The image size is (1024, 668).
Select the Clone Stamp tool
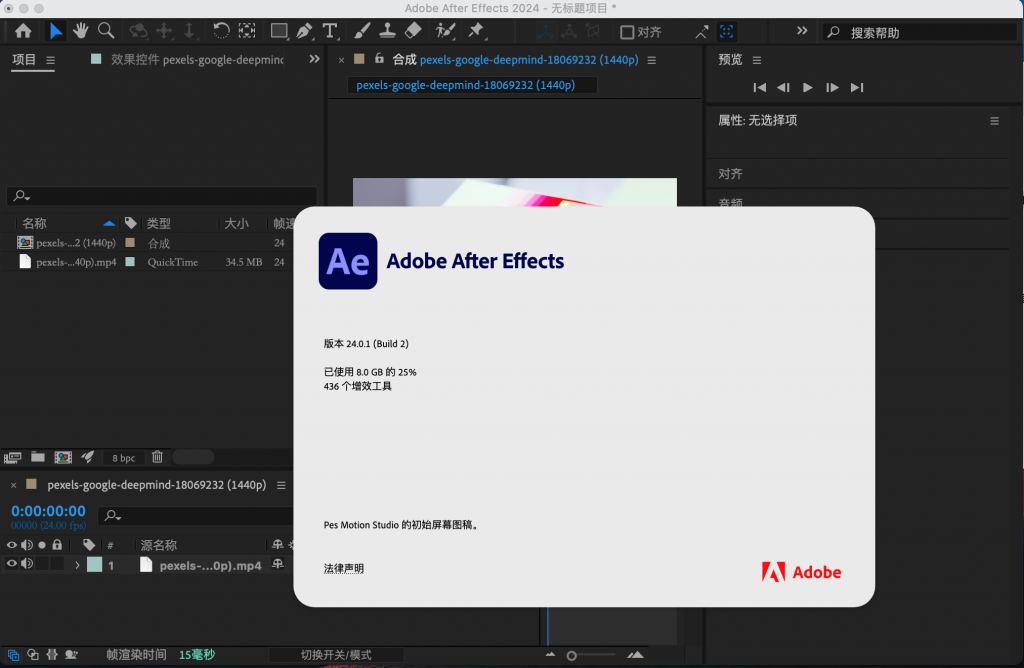387,31
